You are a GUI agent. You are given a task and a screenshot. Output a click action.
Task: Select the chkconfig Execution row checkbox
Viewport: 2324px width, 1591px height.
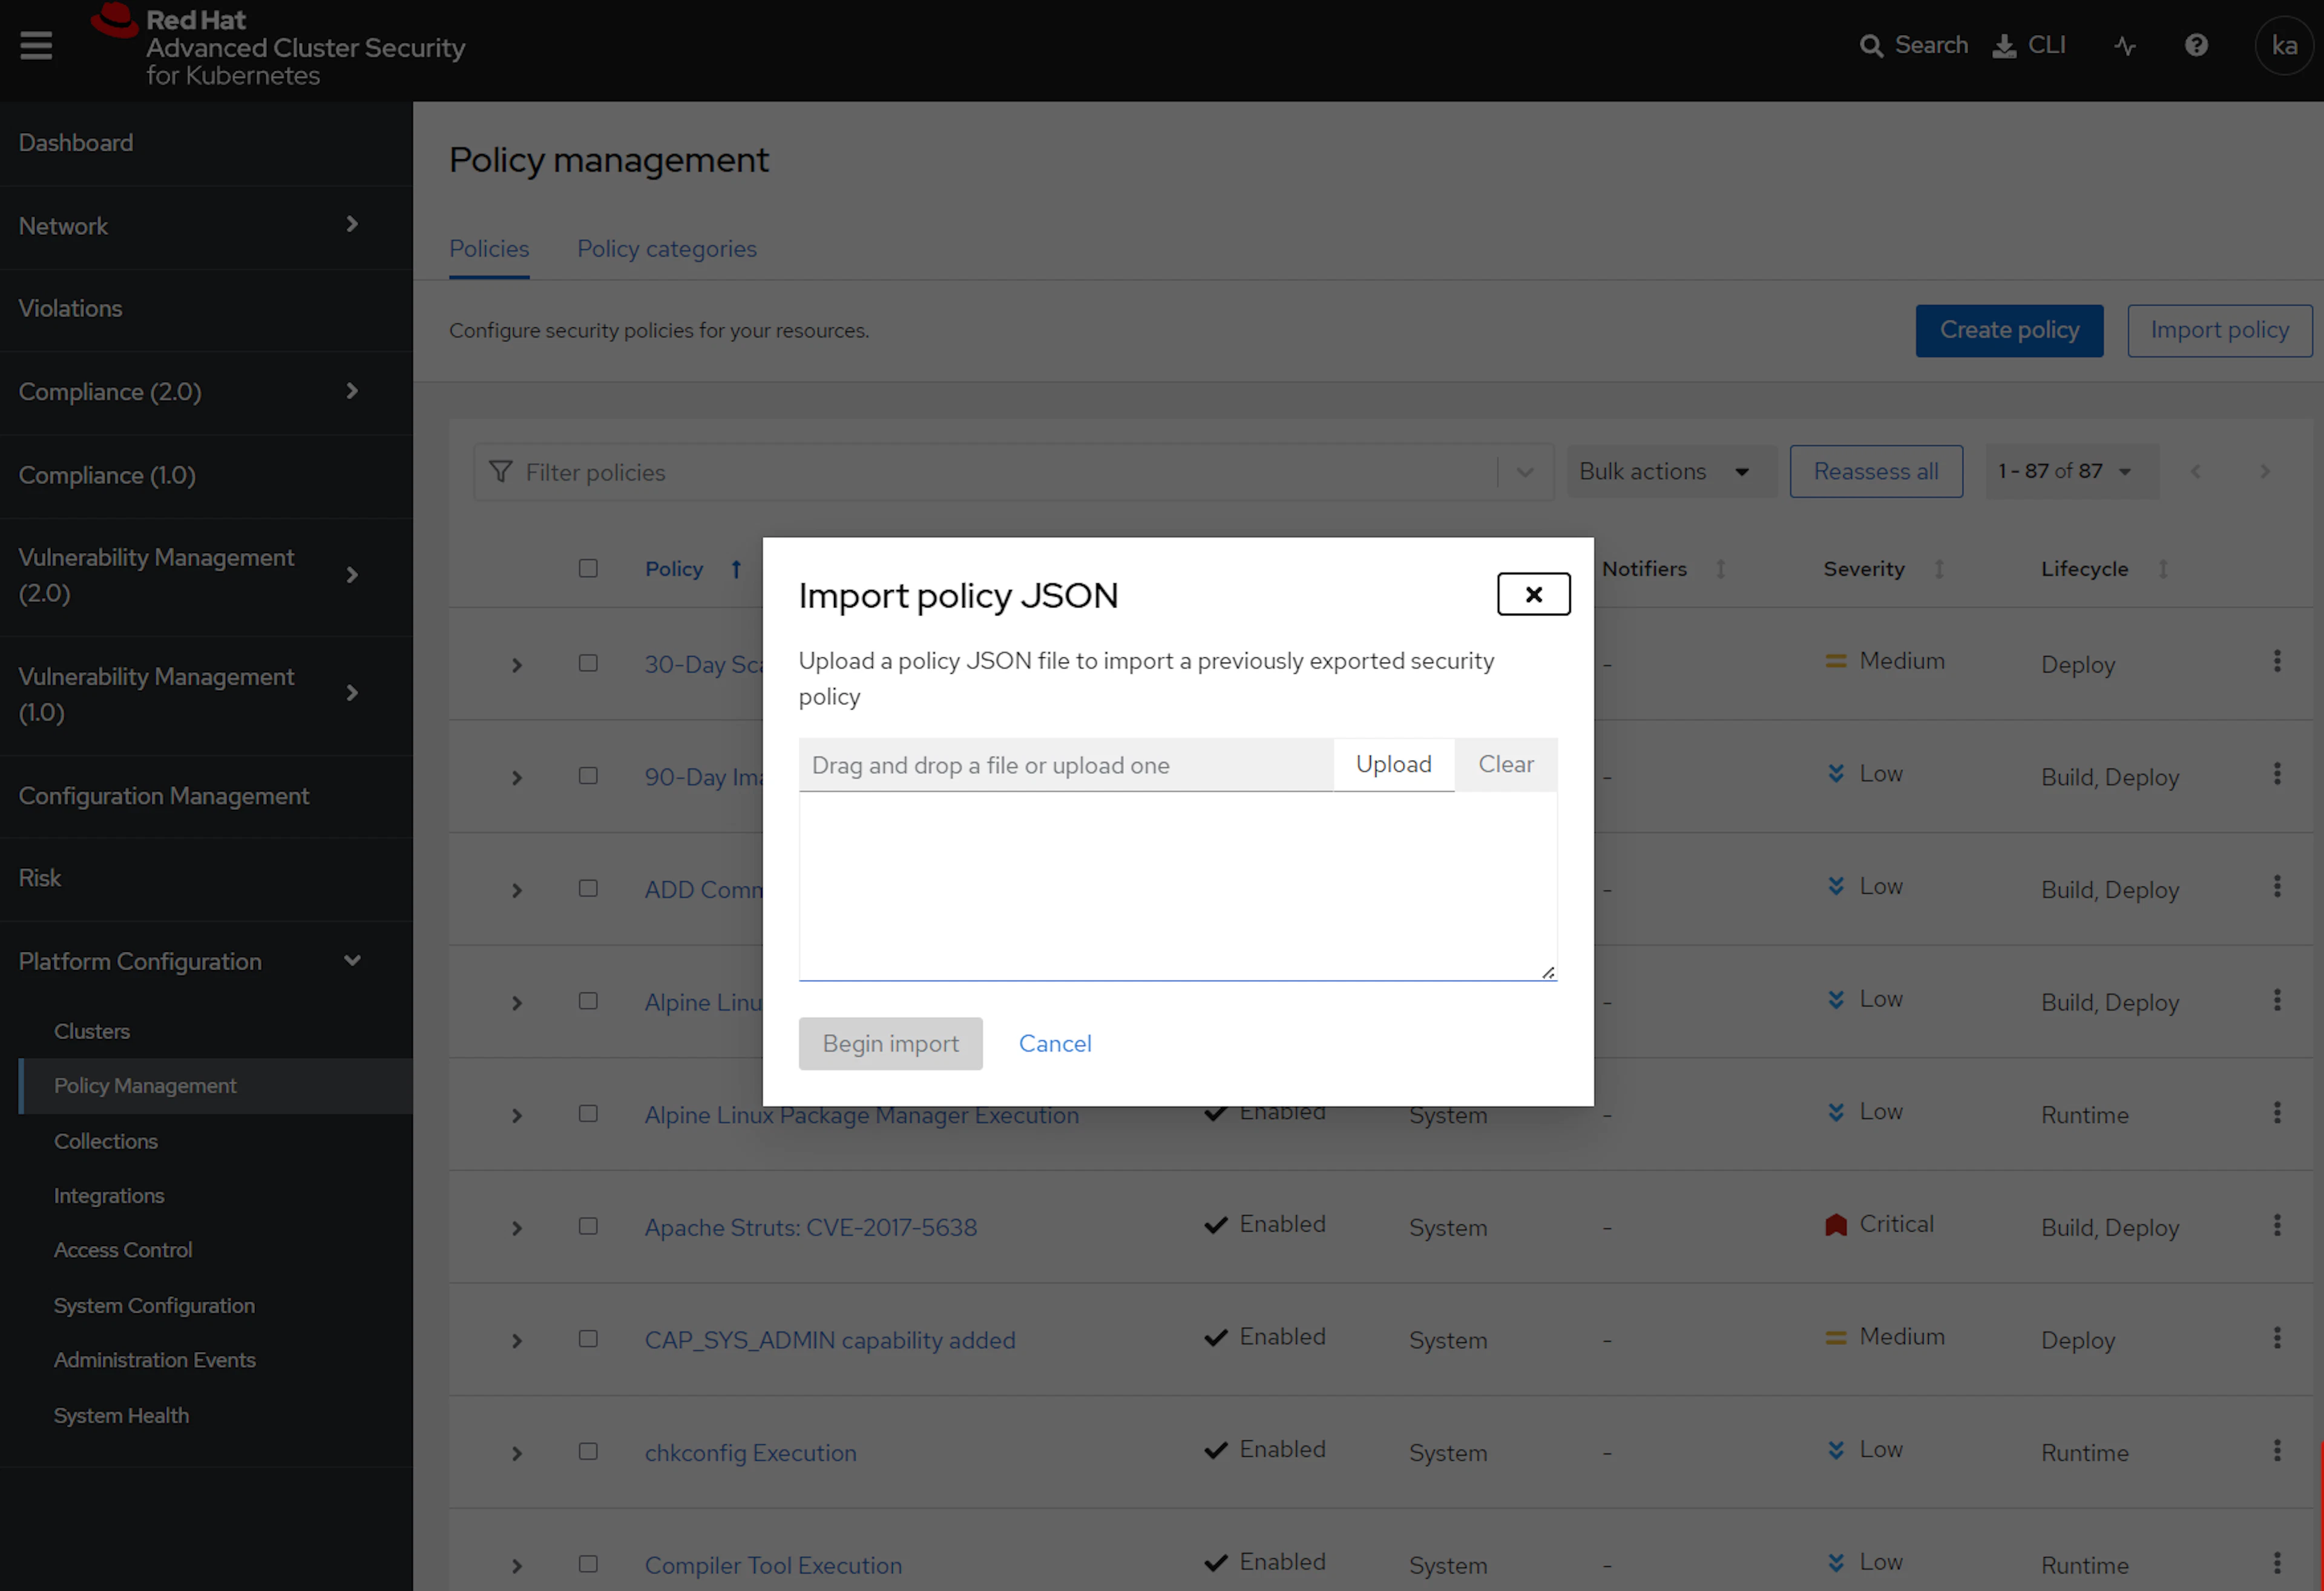click(x=588, y=1451)
